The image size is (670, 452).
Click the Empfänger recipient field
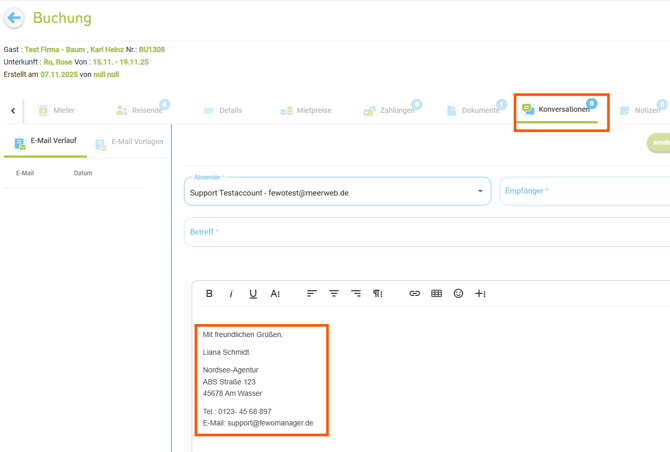click(584, 191)
